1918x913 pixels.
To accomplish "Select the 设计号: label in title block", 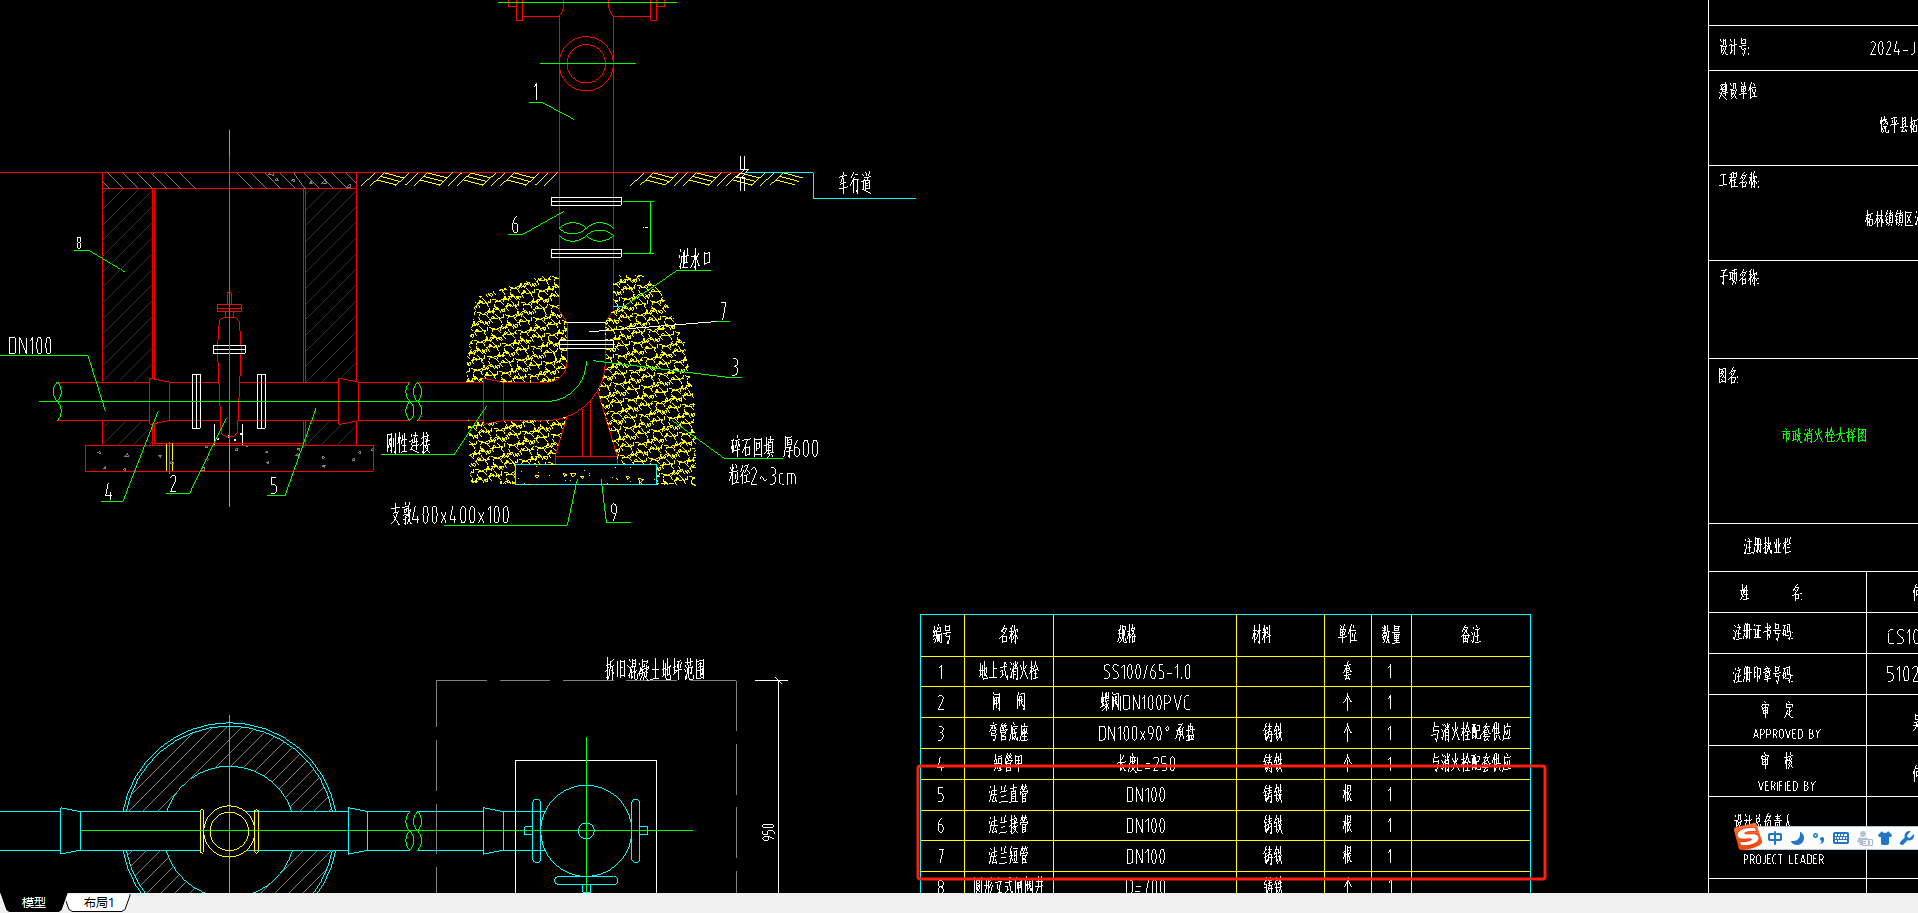I will [1734, 47].
